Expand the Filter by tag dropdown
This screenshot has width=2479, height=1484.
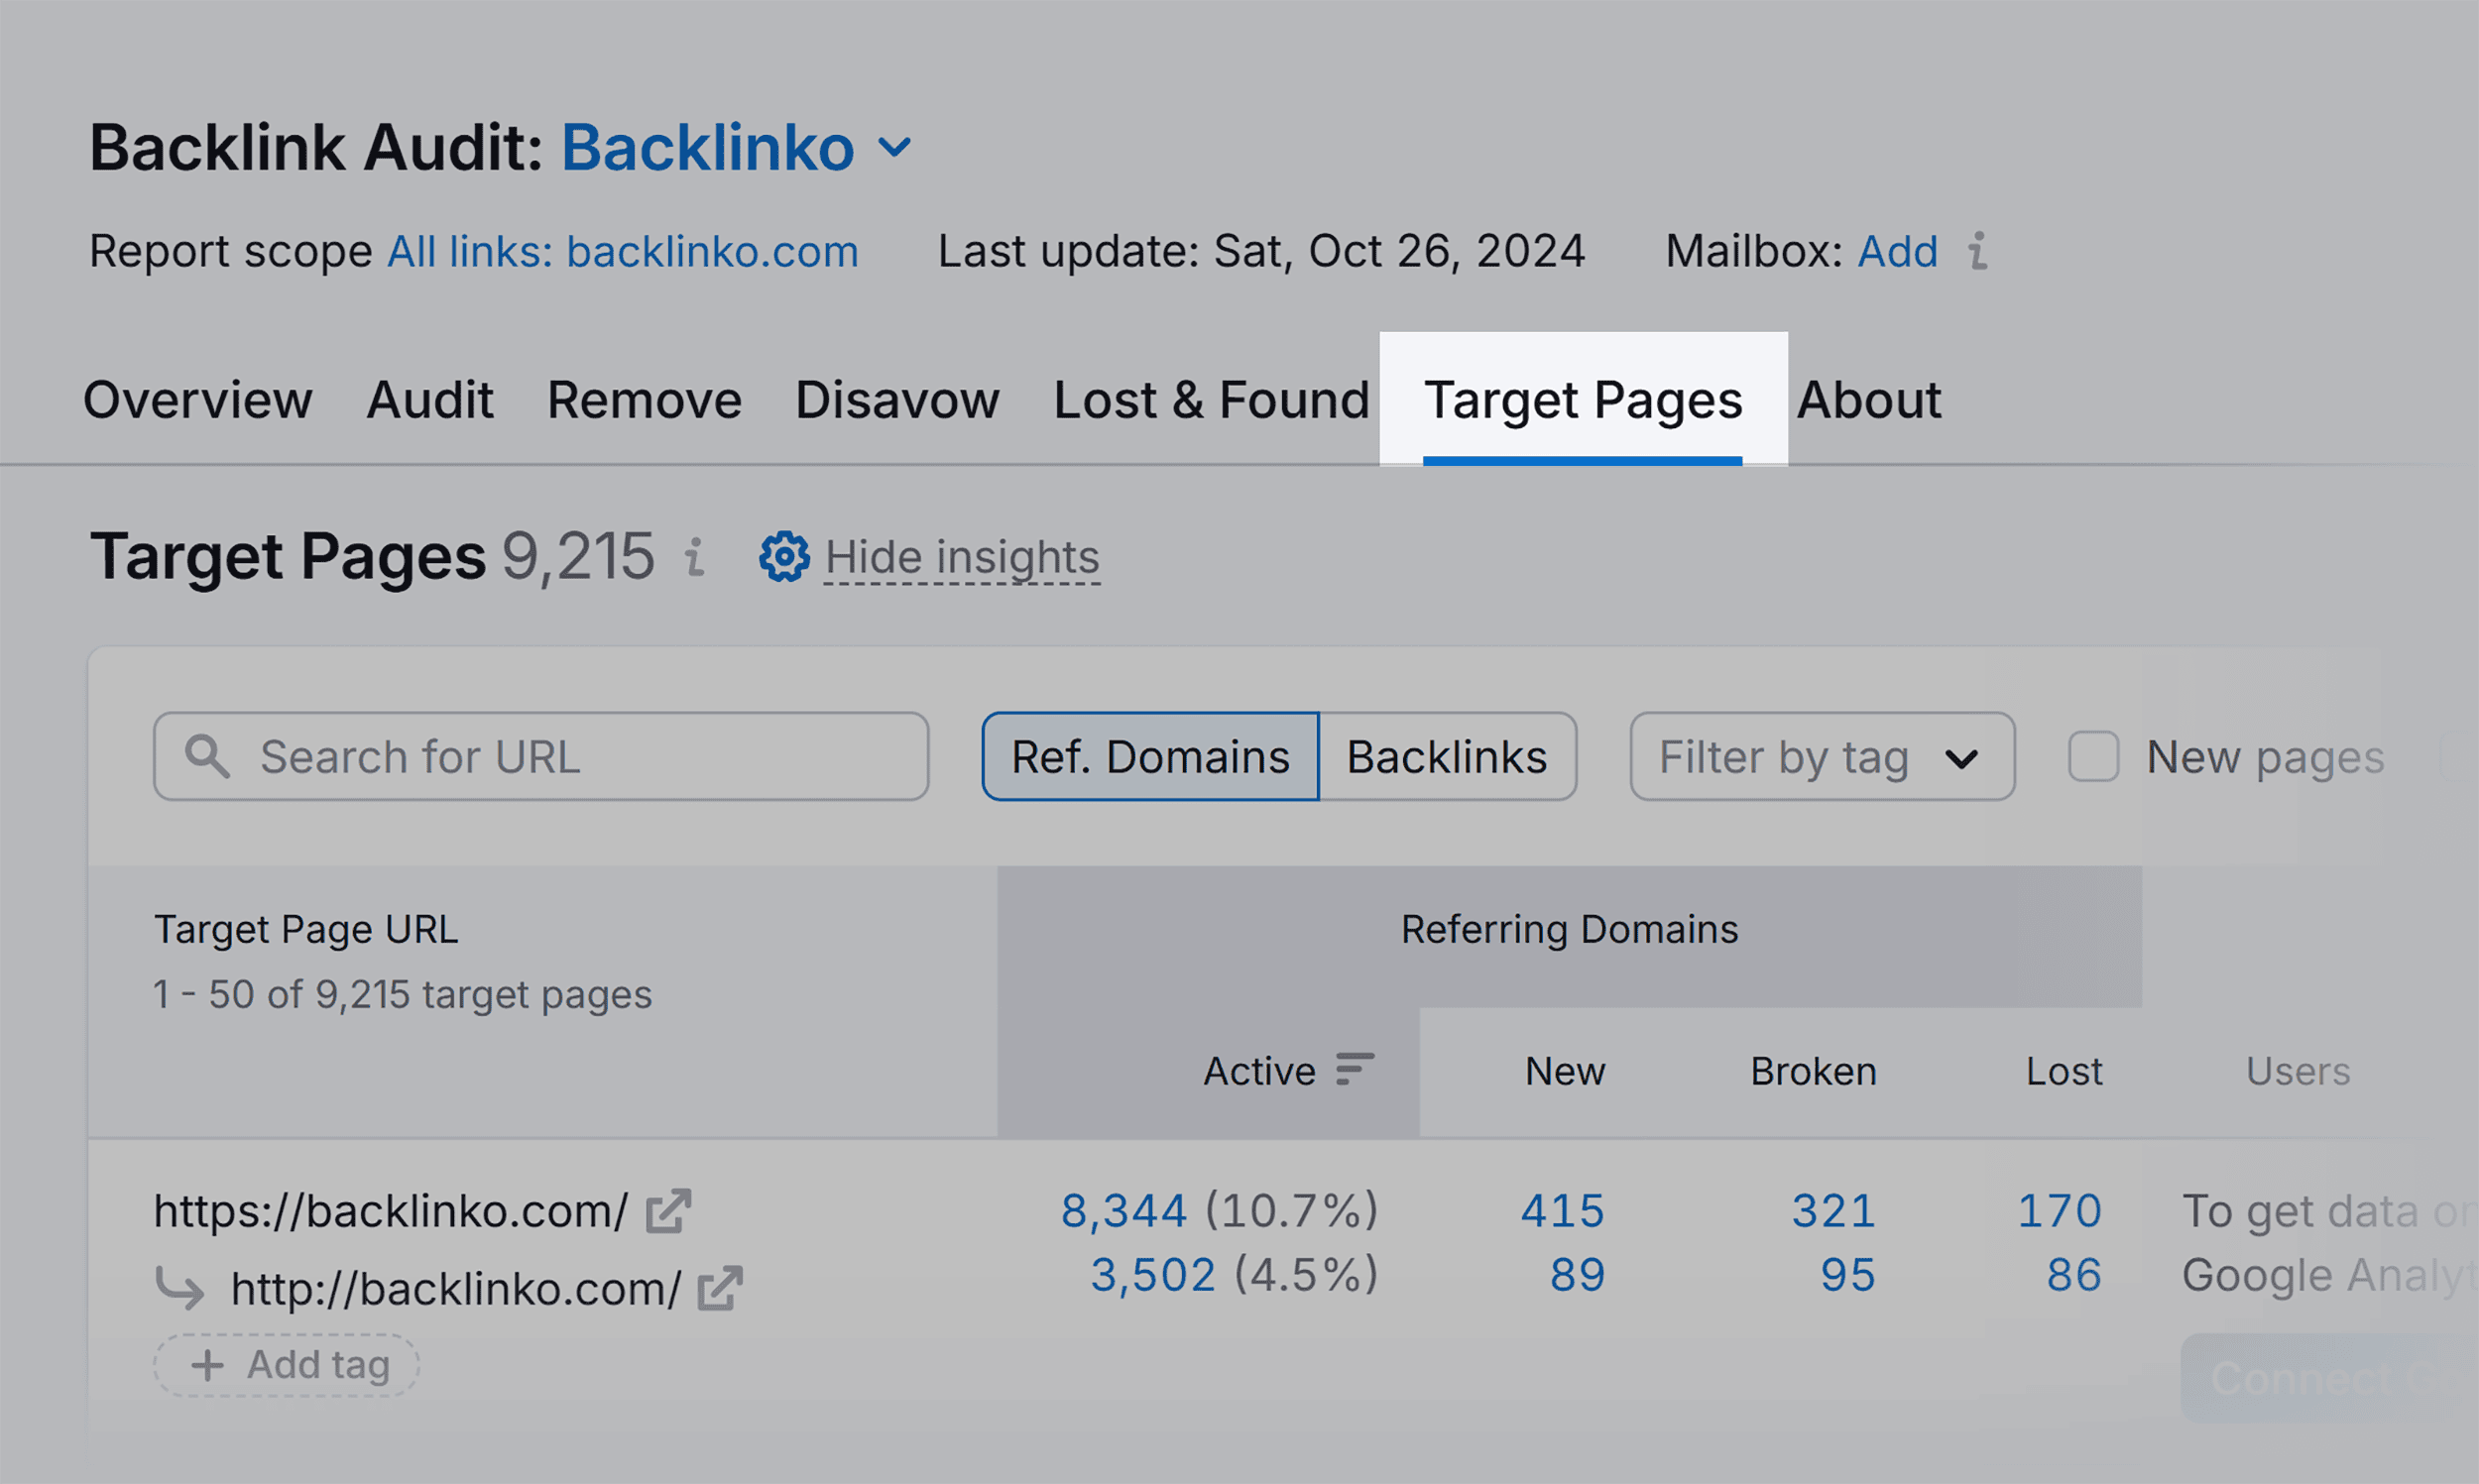(1822, 756)
